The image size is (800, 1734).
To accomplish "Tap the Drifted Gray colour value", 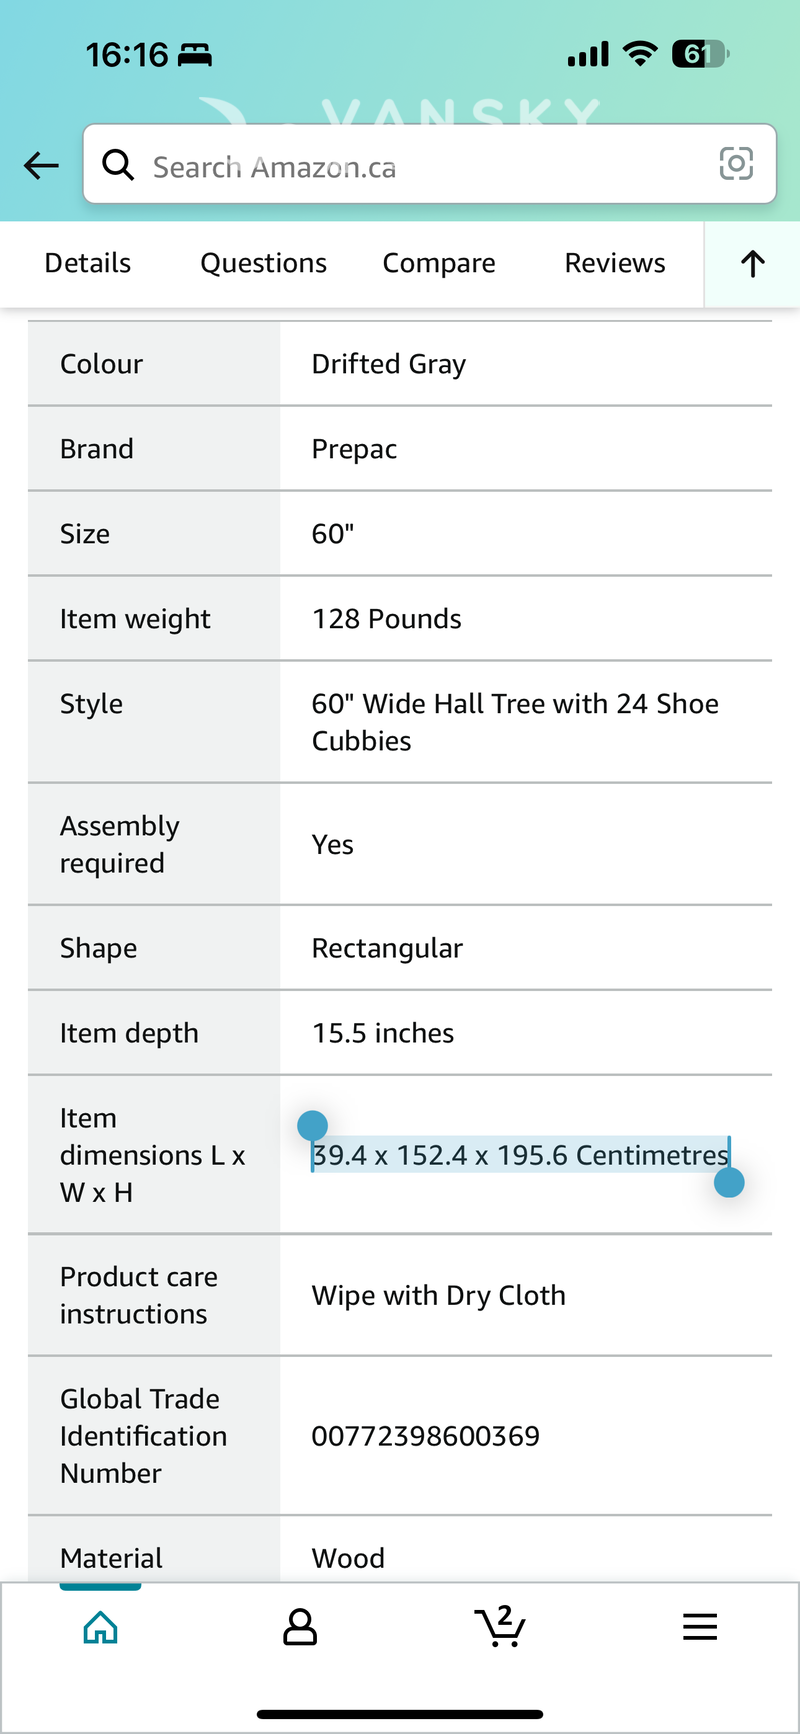I will (389, 364).
